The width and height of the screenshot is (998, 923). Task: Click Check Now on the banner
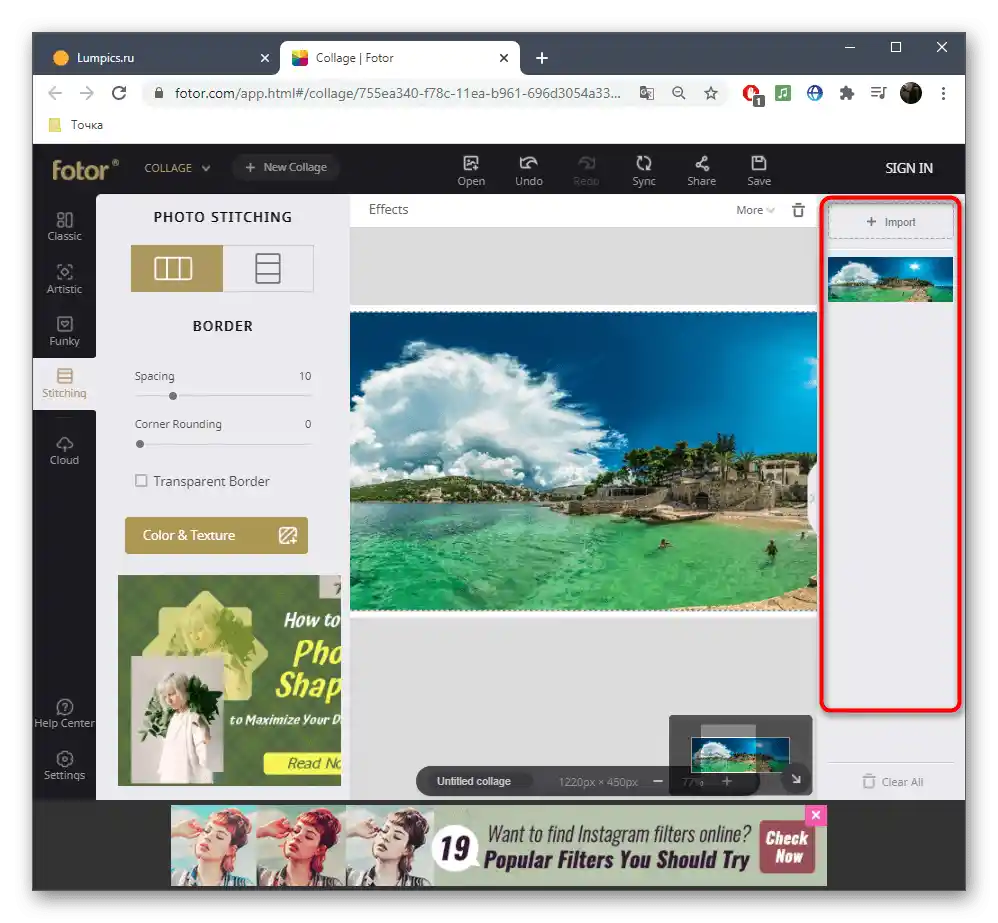tap(787, 847)
